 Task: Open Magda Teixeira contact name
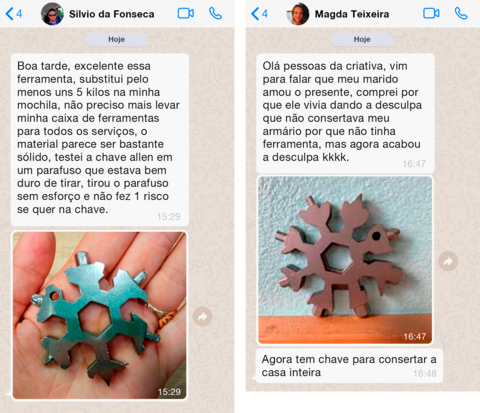tap(352, 14)
